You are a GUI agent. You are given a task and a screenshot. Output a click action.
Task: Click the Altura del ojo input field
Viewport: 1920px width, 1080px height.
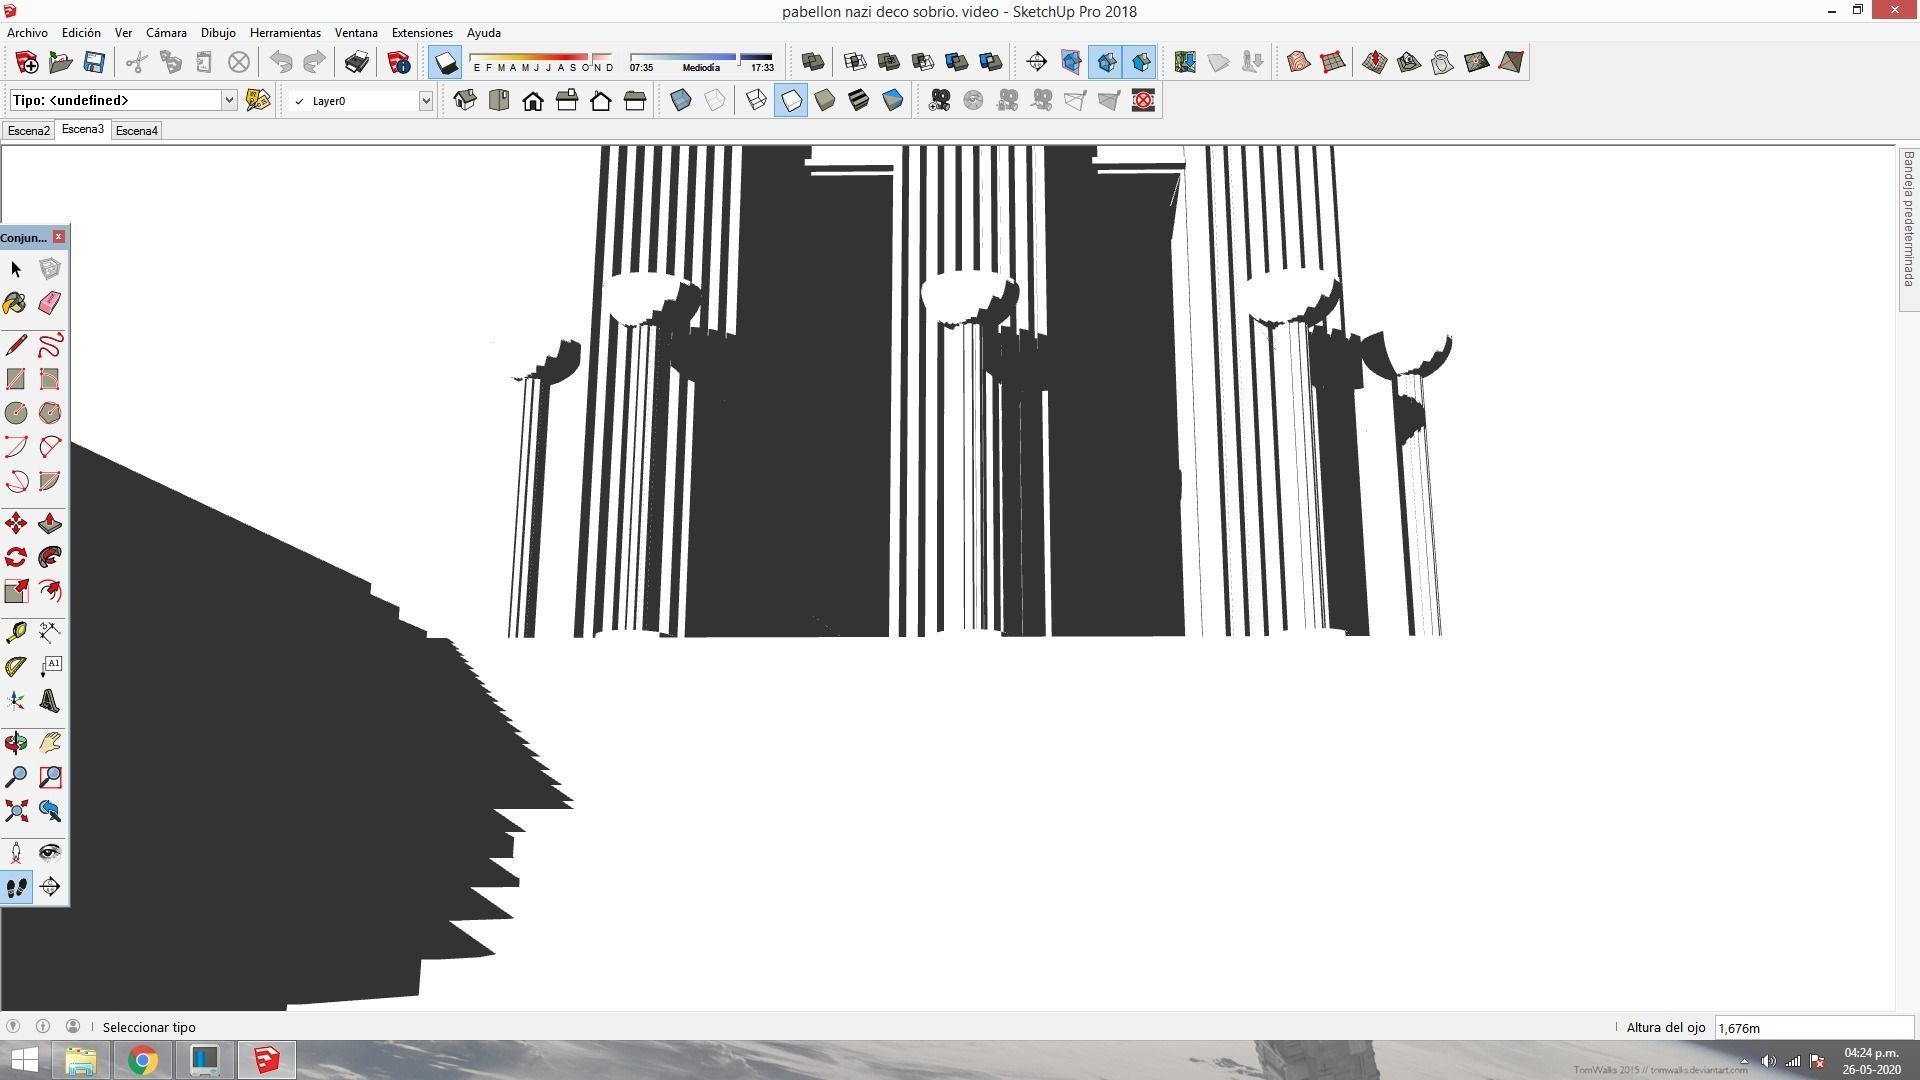[x=1812, y=1027]
